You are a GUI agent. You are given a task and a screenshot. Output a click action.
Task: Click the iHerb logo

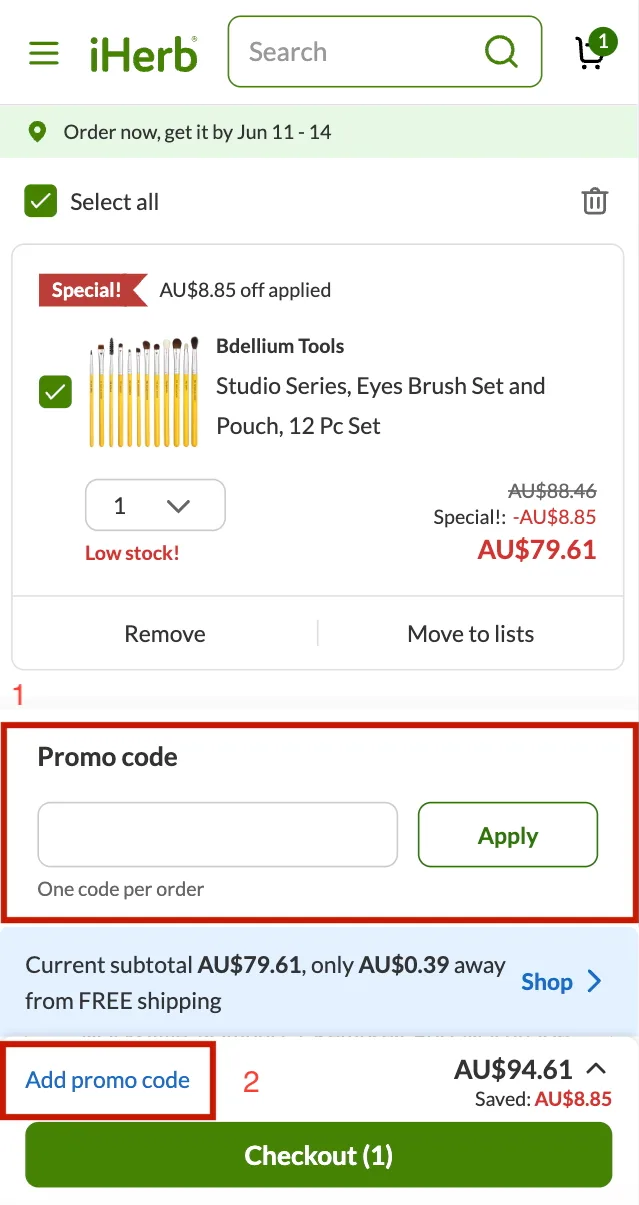pyautogui.click(x=143, y=53)
